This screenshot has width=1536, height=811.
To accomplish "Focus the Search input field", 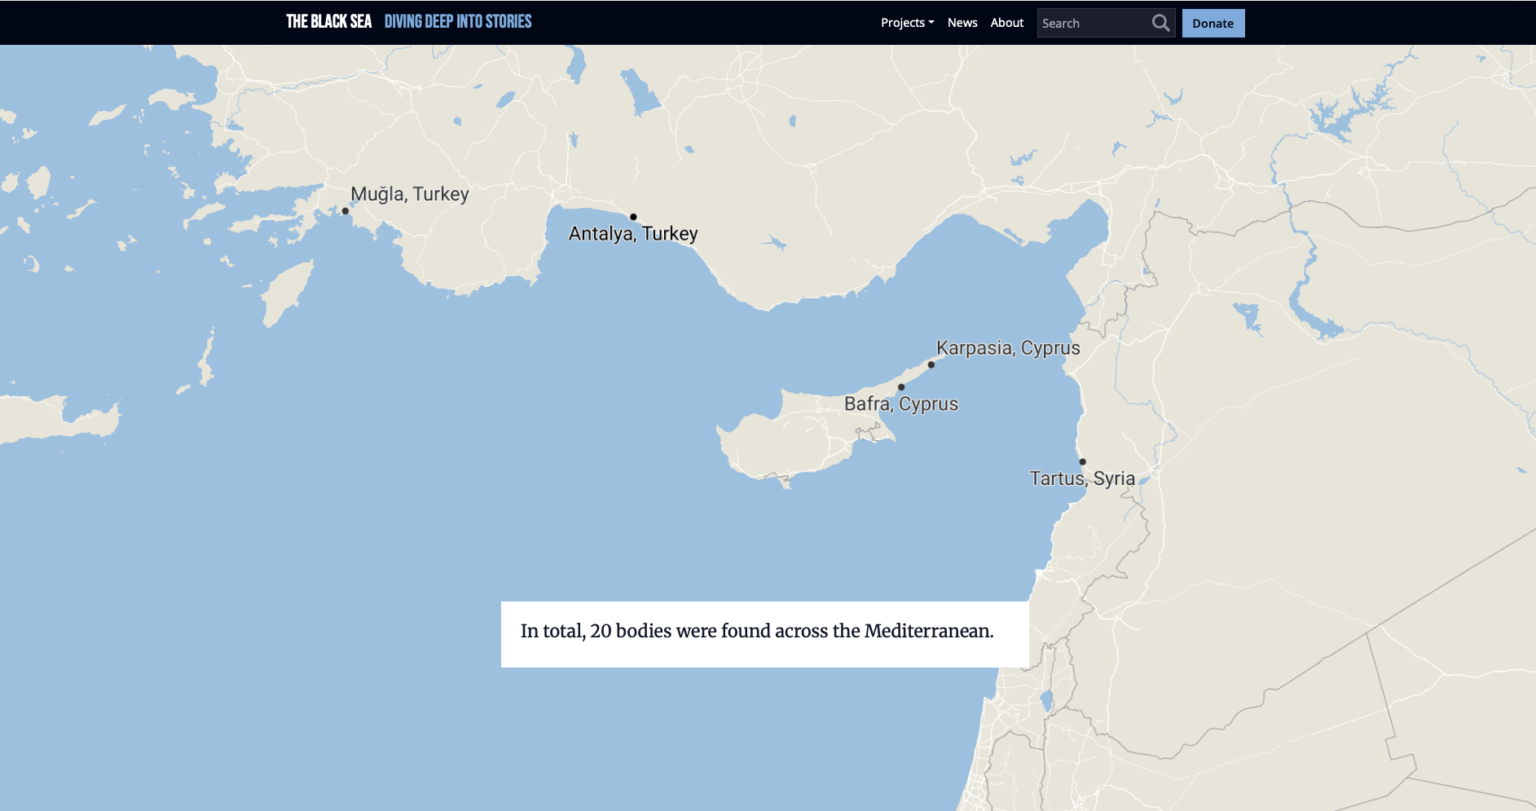I will (x=1092, y=23).
